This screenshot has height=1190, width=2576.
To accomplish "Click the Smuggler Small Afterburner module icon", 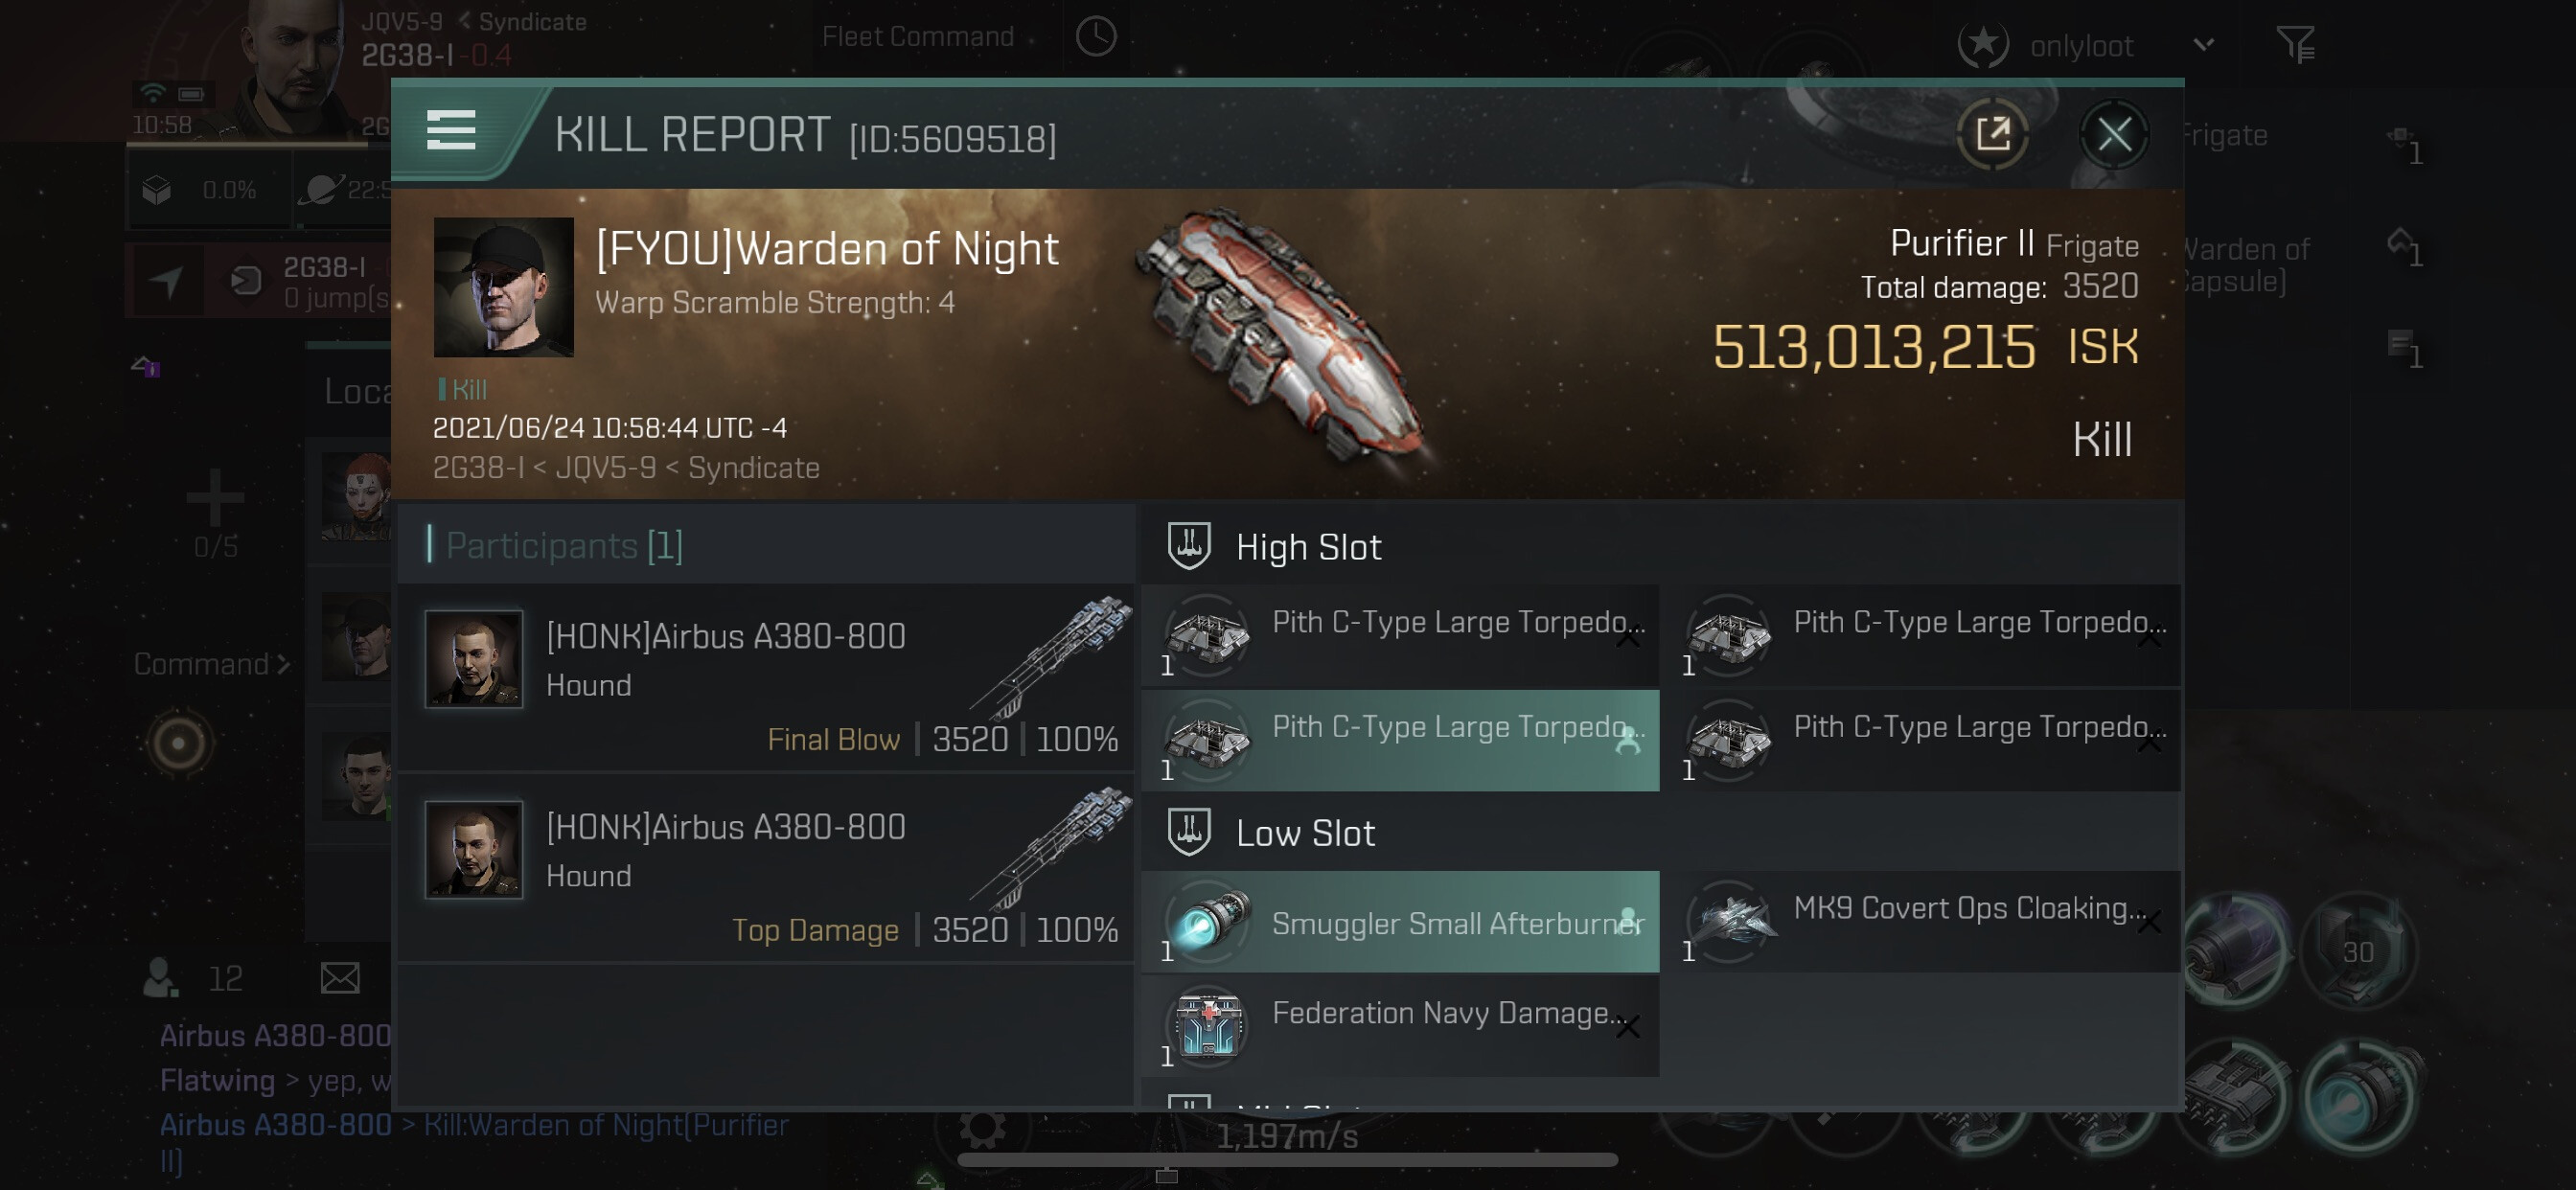I will [x=1209, y=921].
